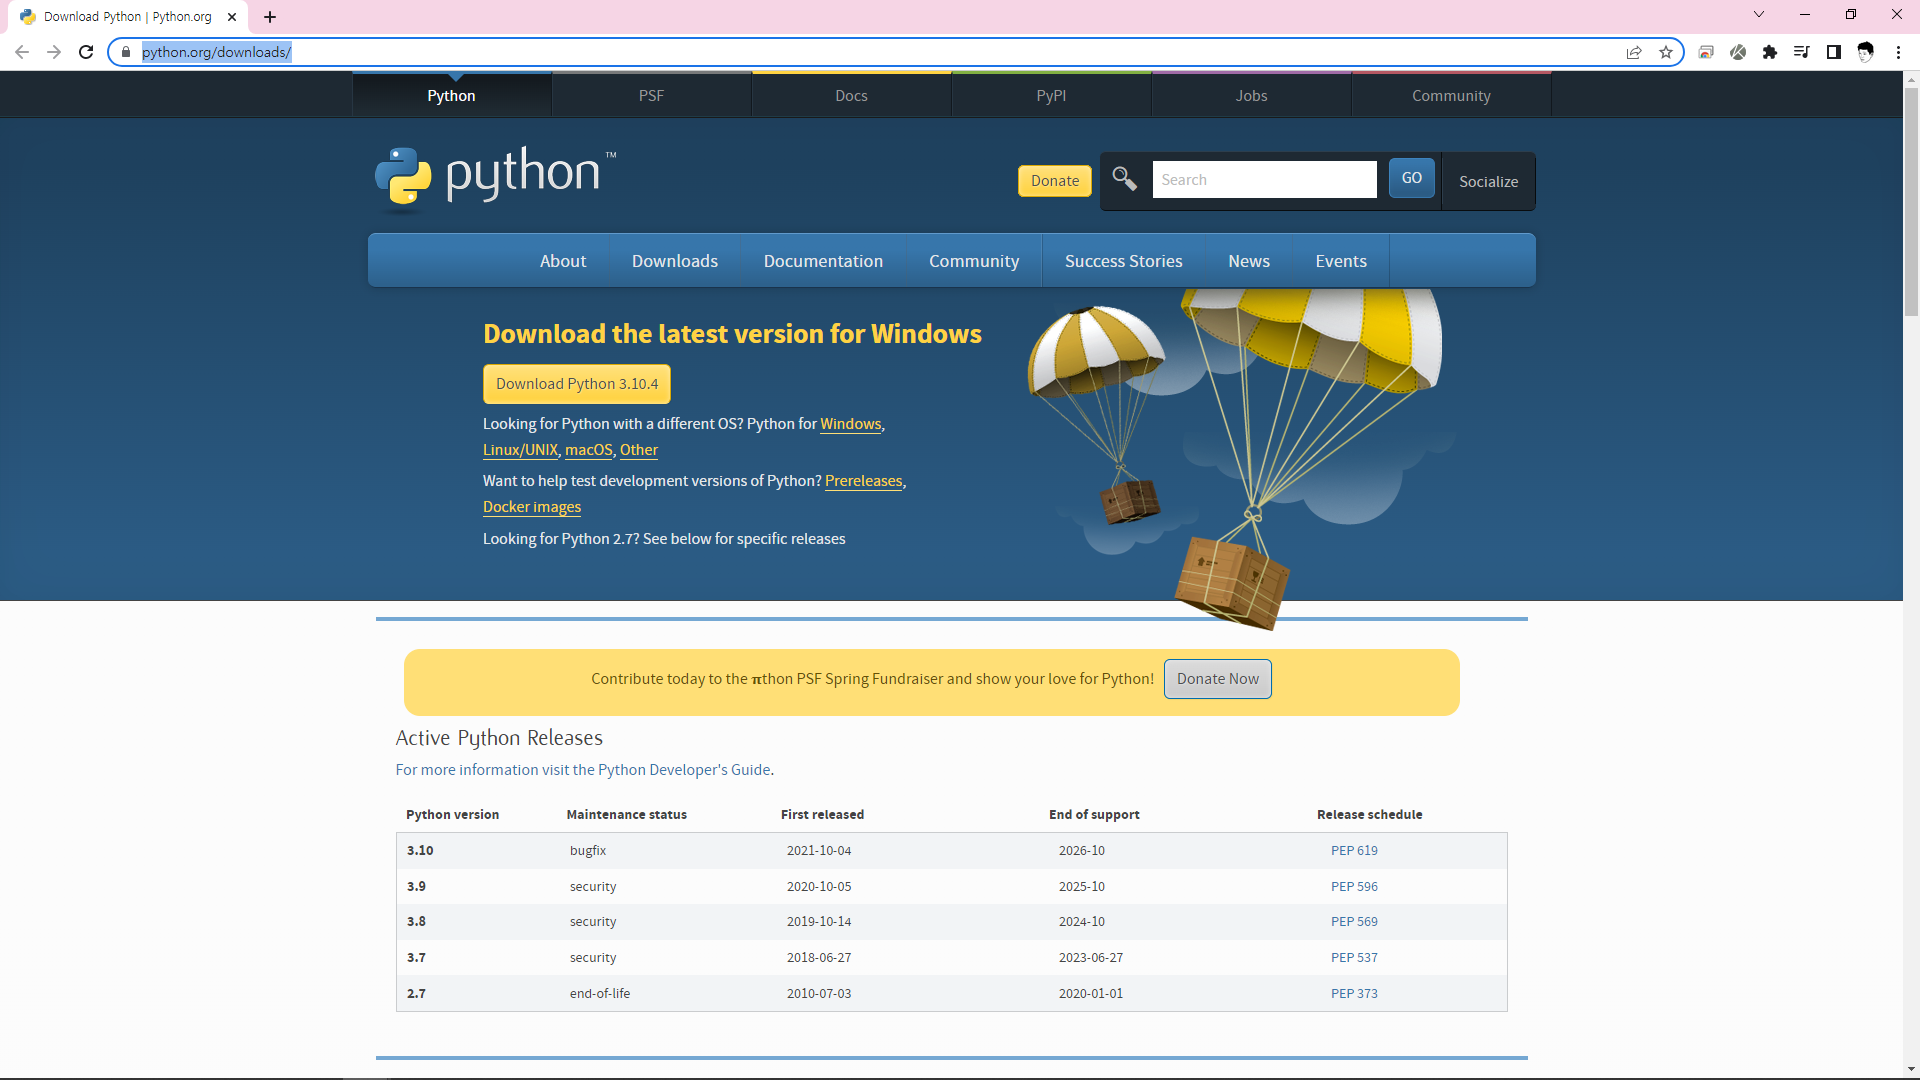This screenshot has width=1920, height=1080.
Task: Toggle the browser side panel
Action: (x=1834, y=52)
